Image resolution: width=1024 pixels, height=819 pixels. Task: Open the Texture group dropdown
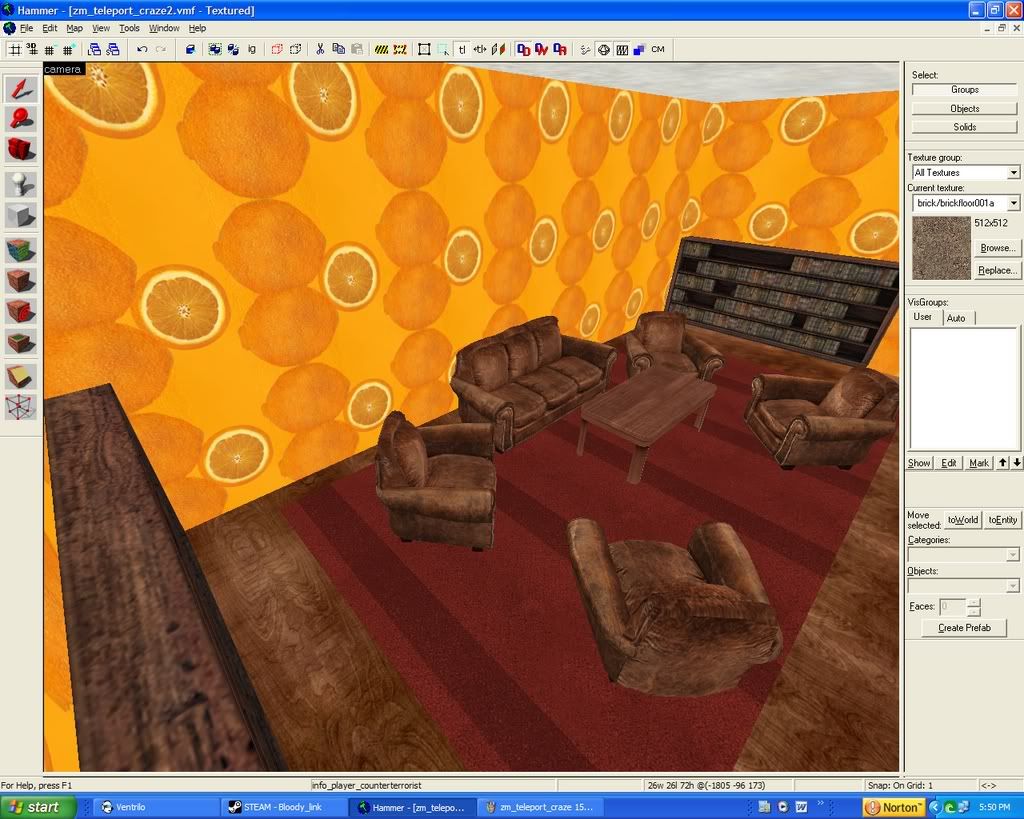point(1013,173)
